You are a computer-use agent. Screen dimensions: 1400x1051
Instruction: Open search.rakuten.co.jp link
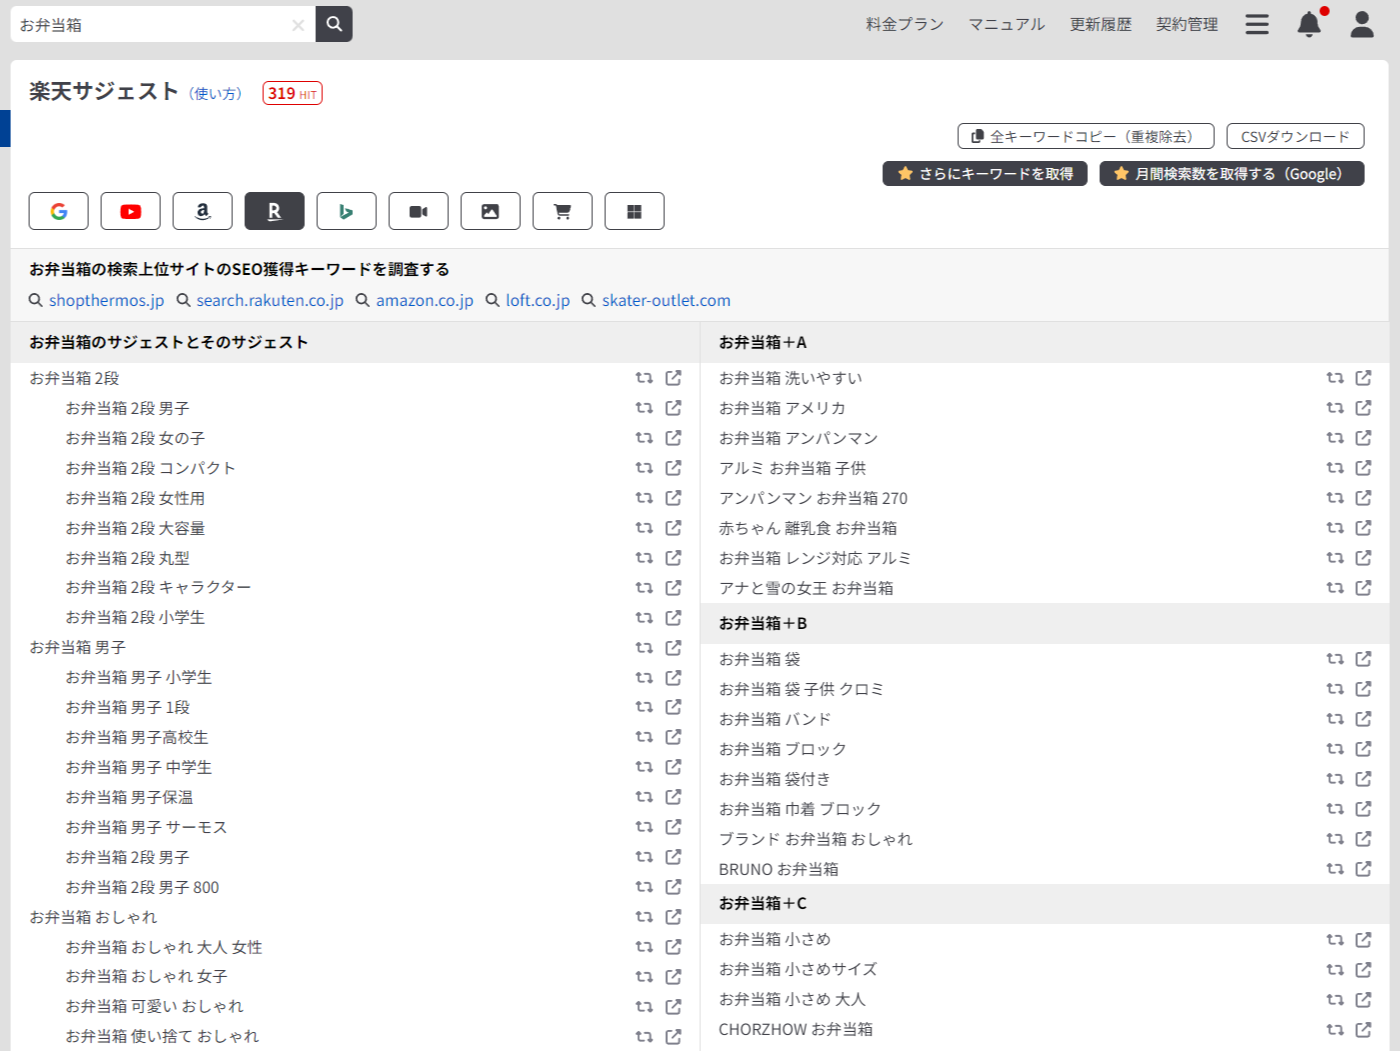coord(270,300)
